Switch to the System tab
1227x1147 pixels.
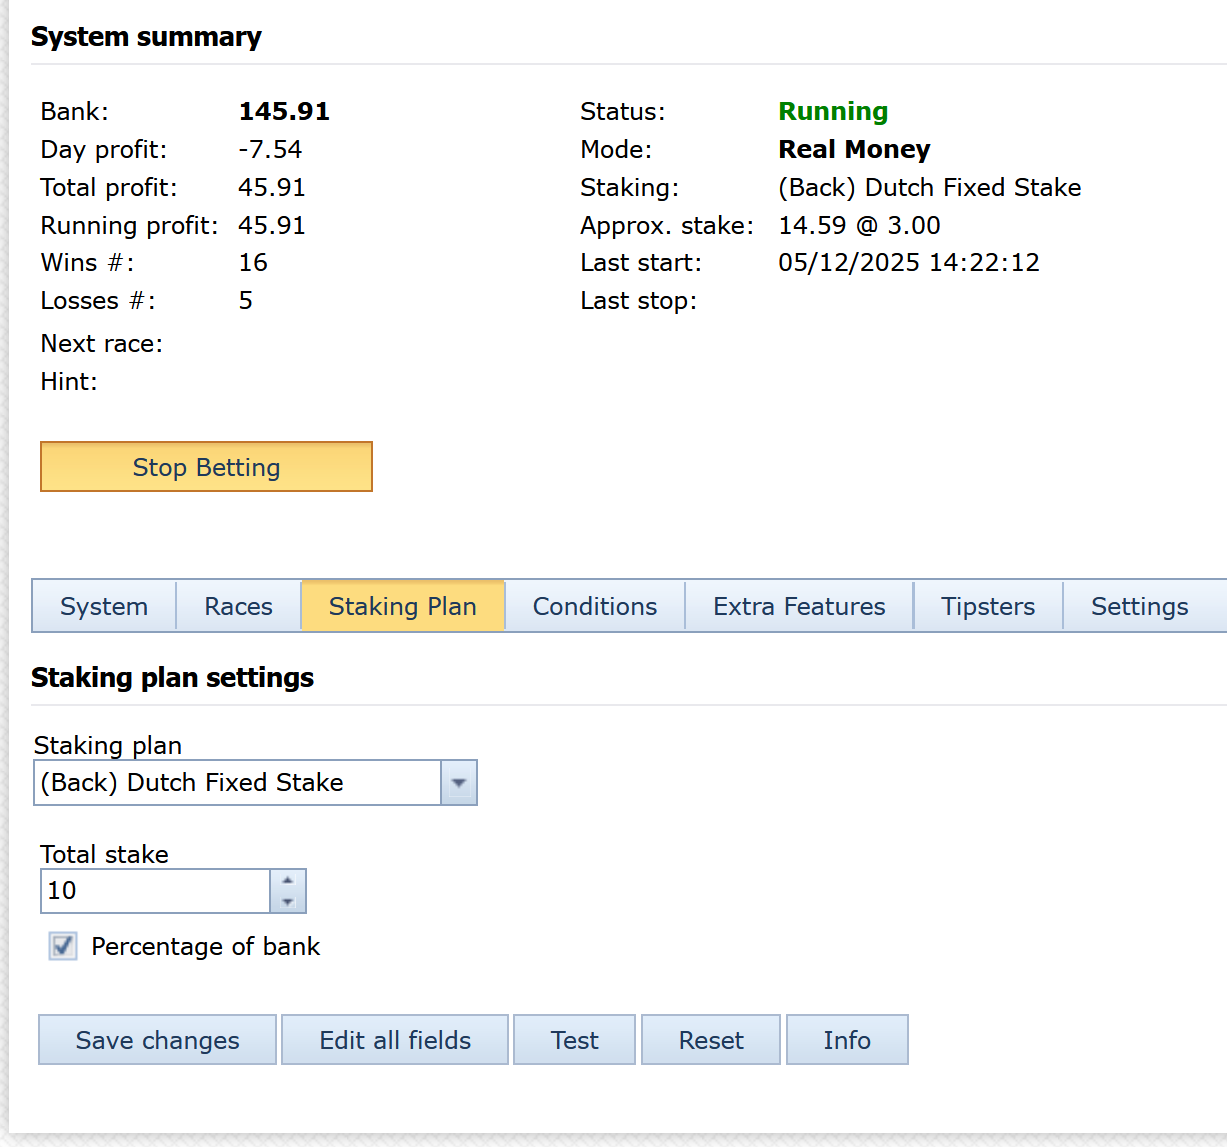pyautogui.click(x=104, y=606)
